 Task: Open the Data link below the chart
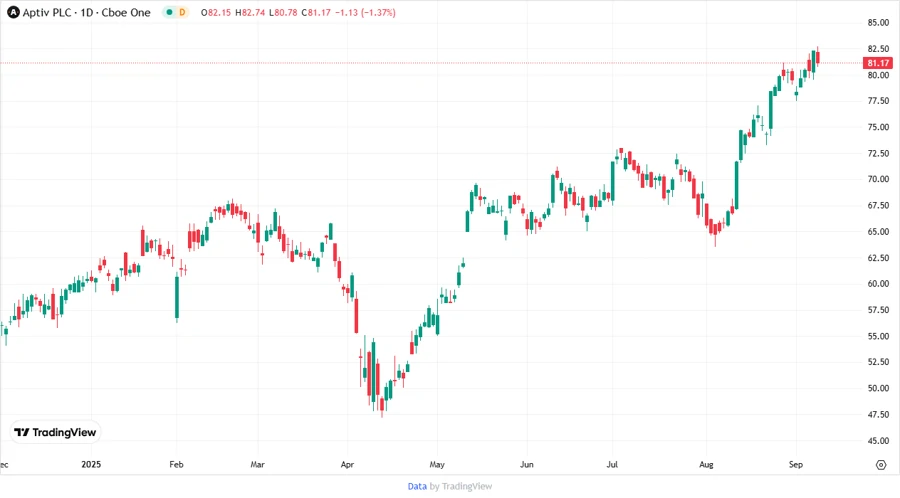[417, 486]
